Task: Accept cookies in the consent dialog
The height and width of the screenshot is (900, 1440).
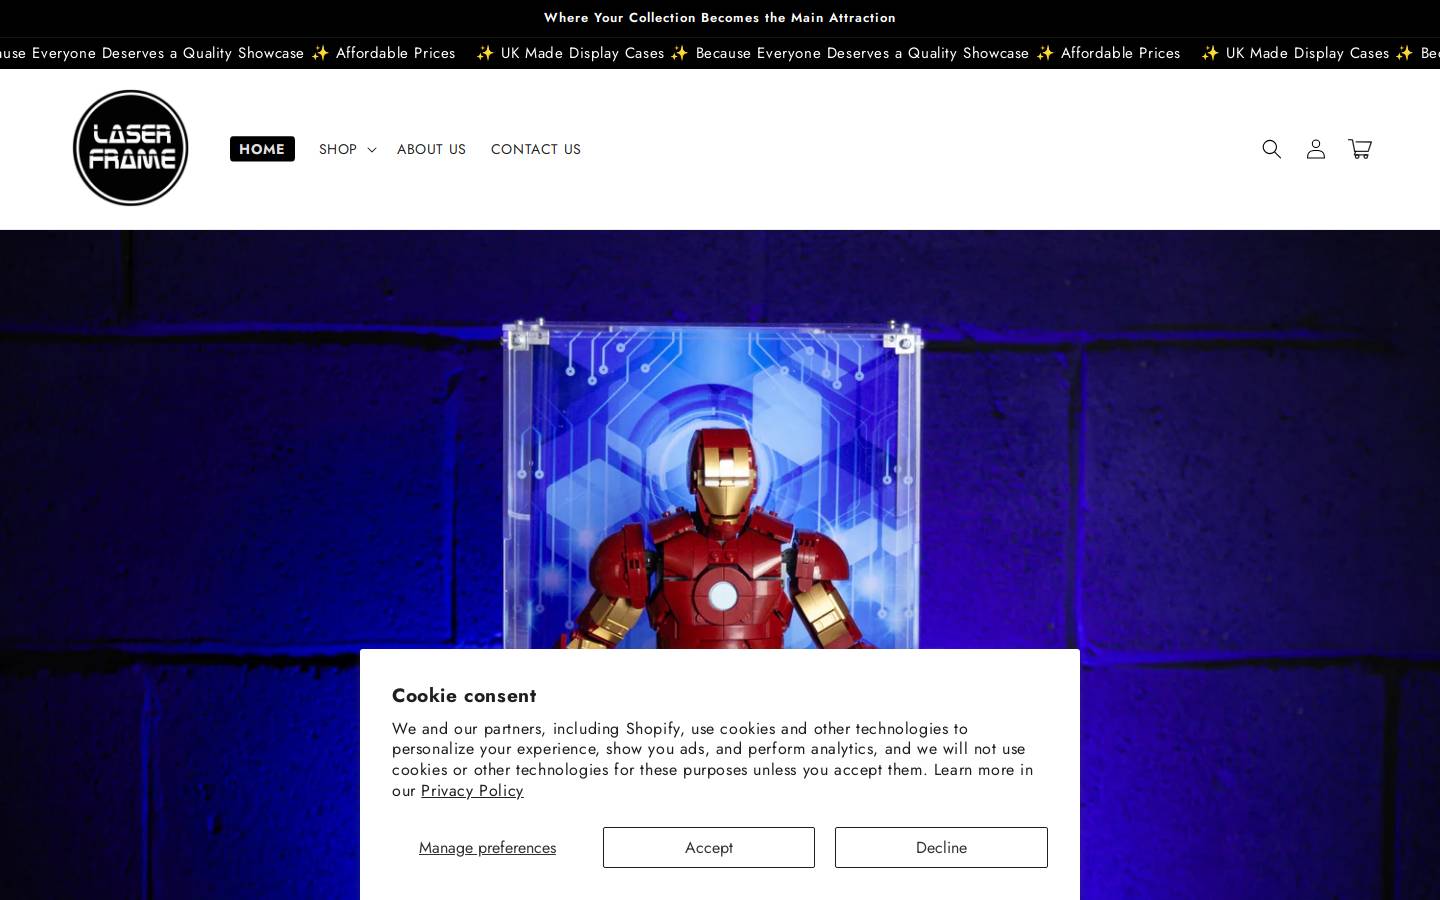Action: 708,847
